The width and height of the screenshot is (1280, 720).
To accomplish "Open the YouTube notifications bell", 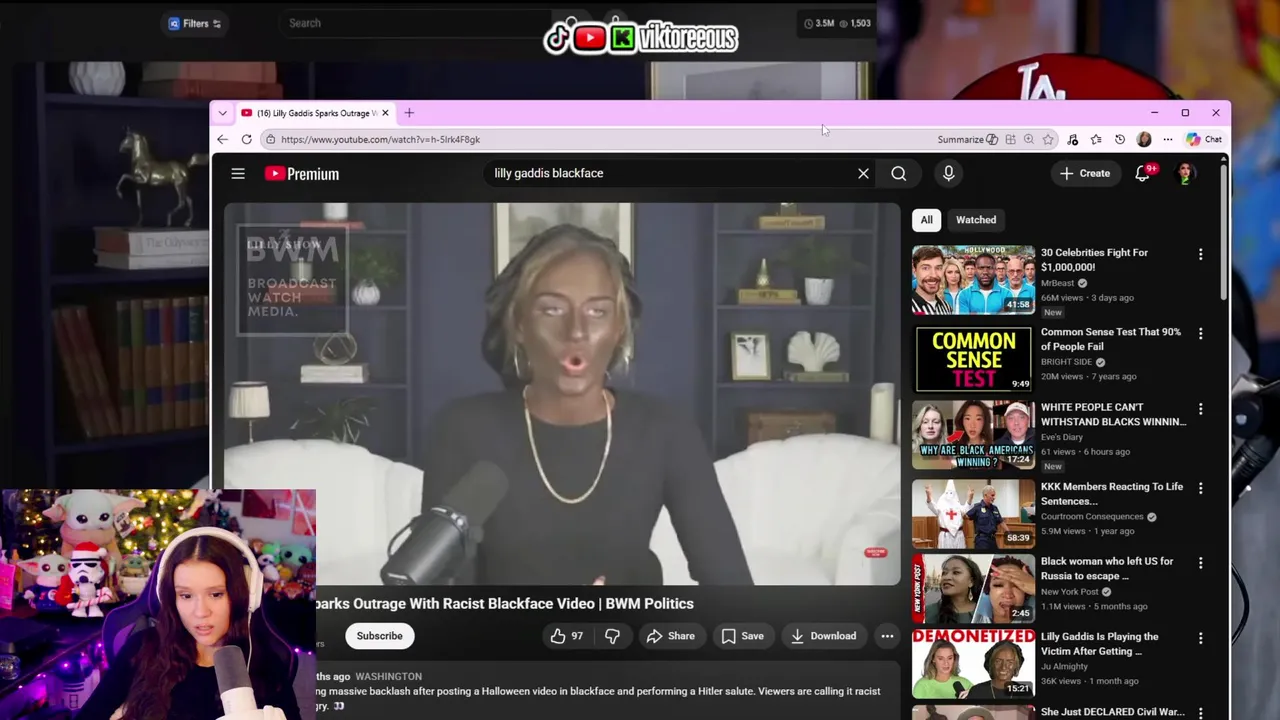I will coord(1142,174).
